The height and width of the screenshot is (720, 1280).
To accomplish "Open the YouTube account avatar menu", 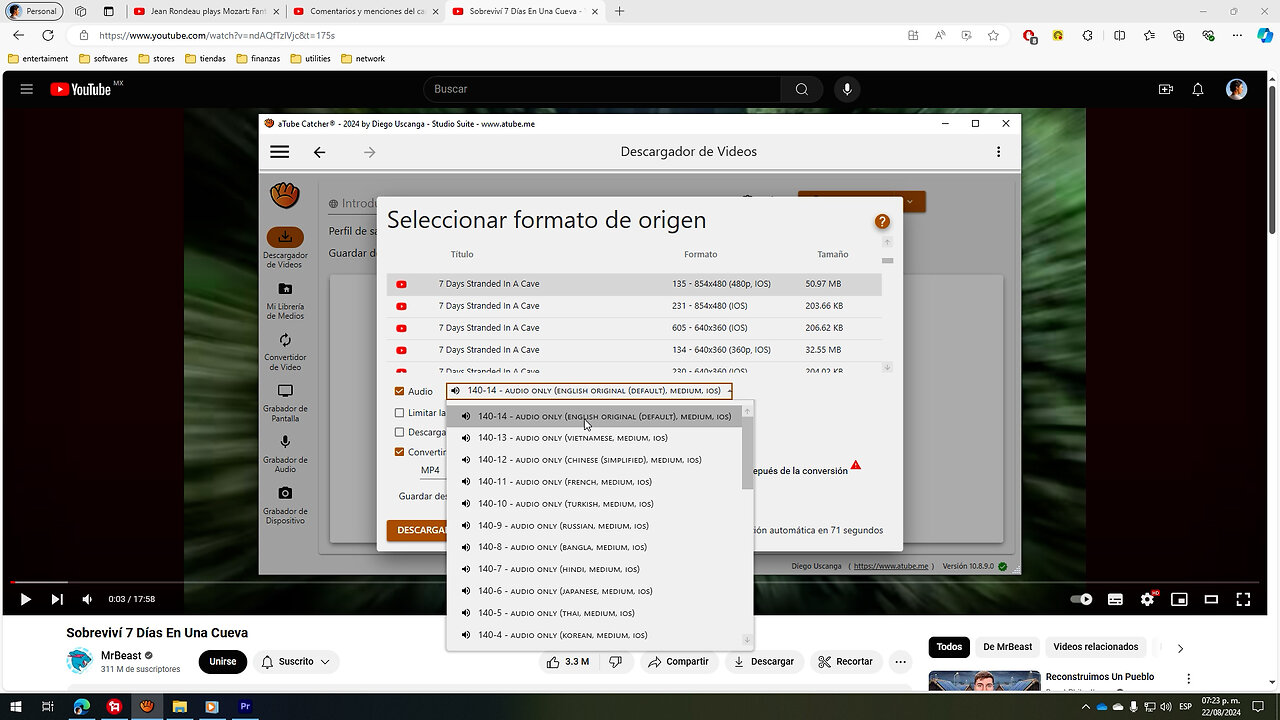I will [x=1237, y=89].
